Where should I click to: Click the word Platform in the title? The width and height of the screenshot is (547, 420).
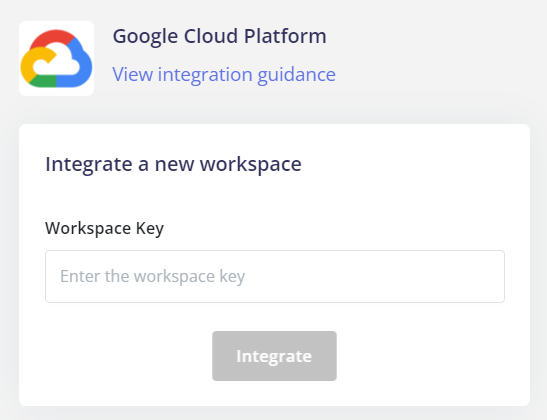(x=285, y=36)
